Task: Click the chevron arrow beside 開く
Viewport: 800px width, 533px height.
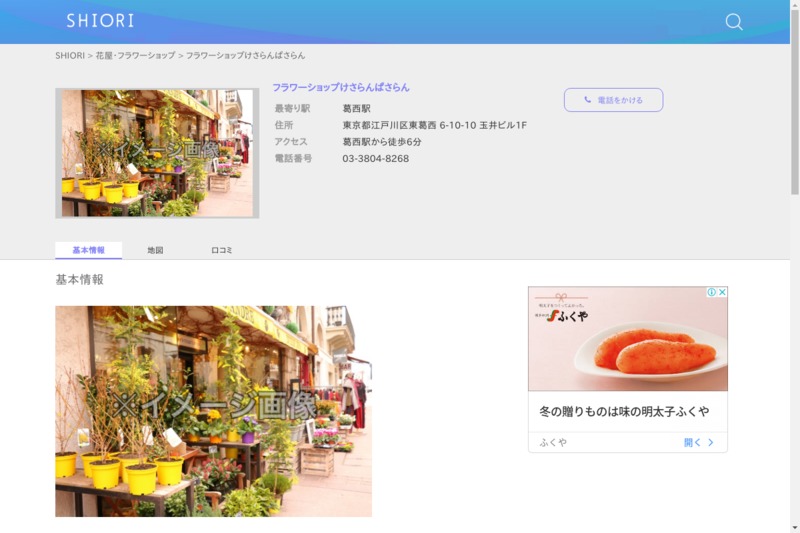Action: click(710, 442)
